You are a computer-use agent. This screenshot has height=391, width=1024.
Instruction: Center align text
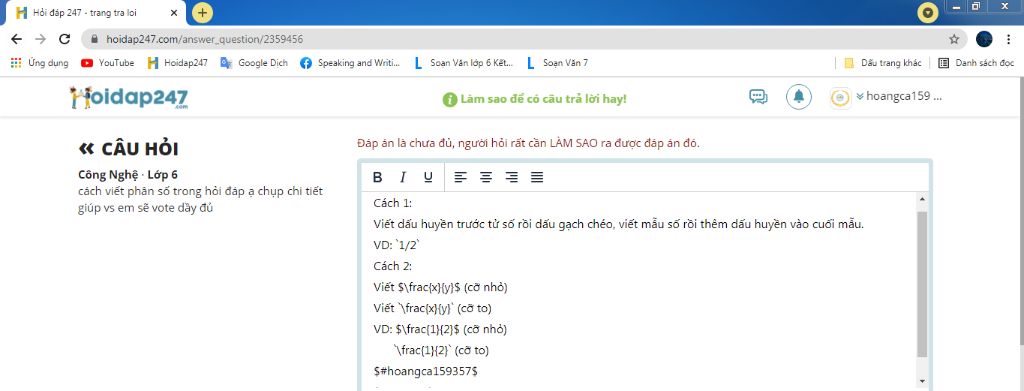point(486,177)
